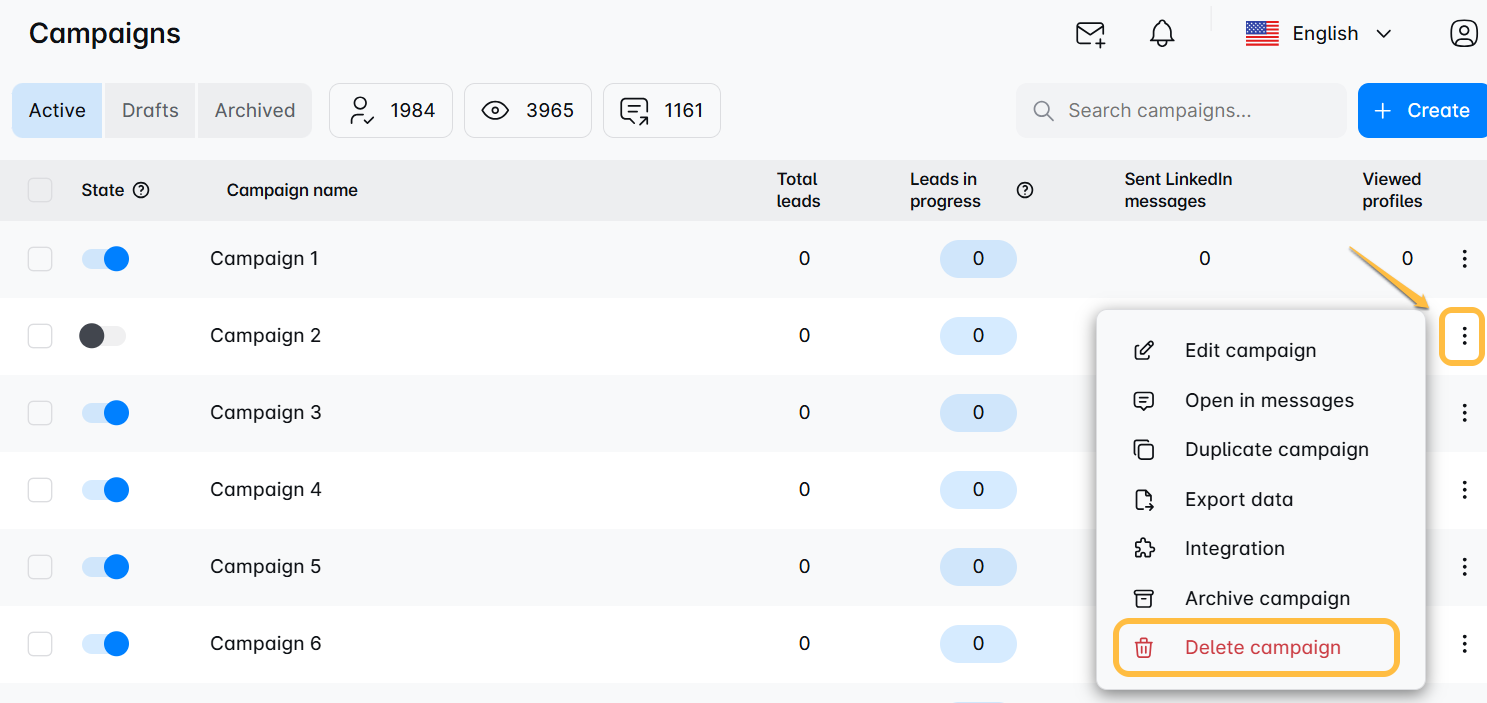Open three-dot menu for Campaign 6
Screen dimensions: 1487x703
pyautogui.click(x=1464, y=644)
